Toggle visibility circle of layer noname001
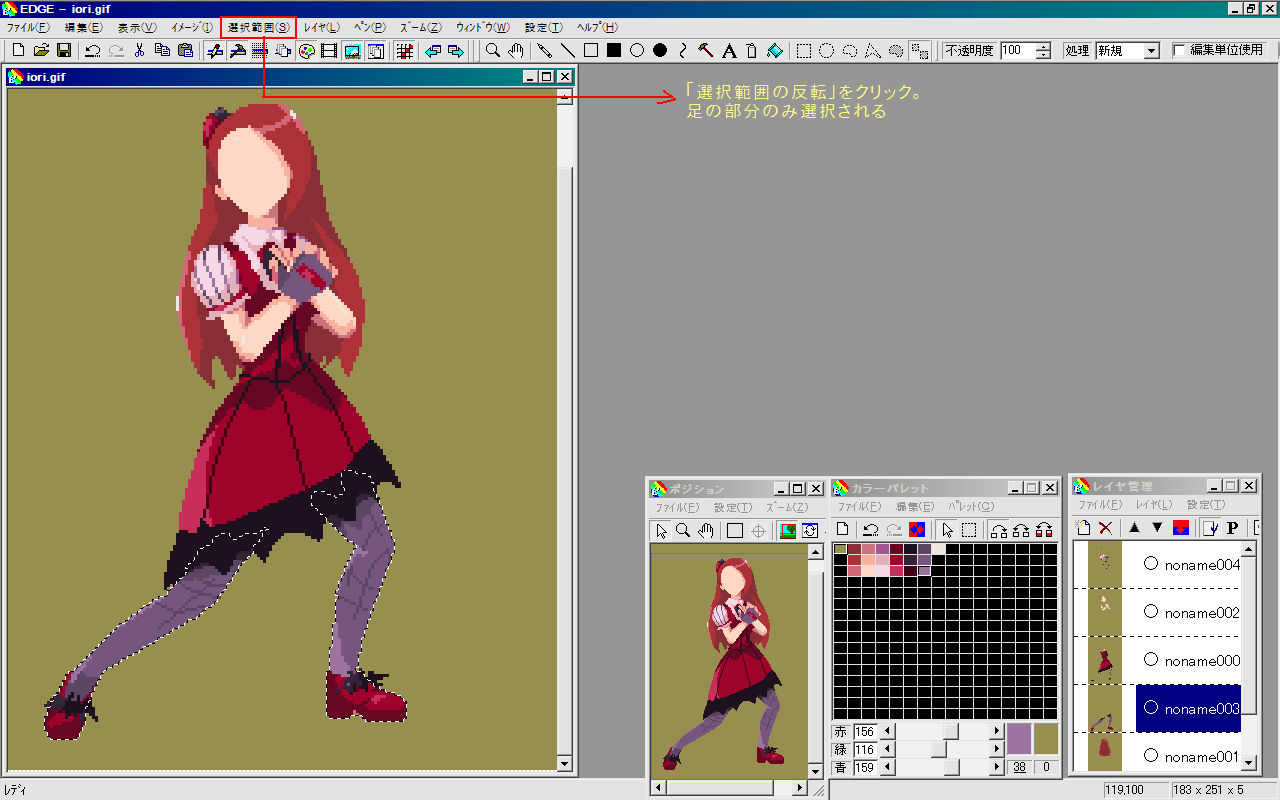The height and width of the screenshot is (800, 1280). (1150, 756)
